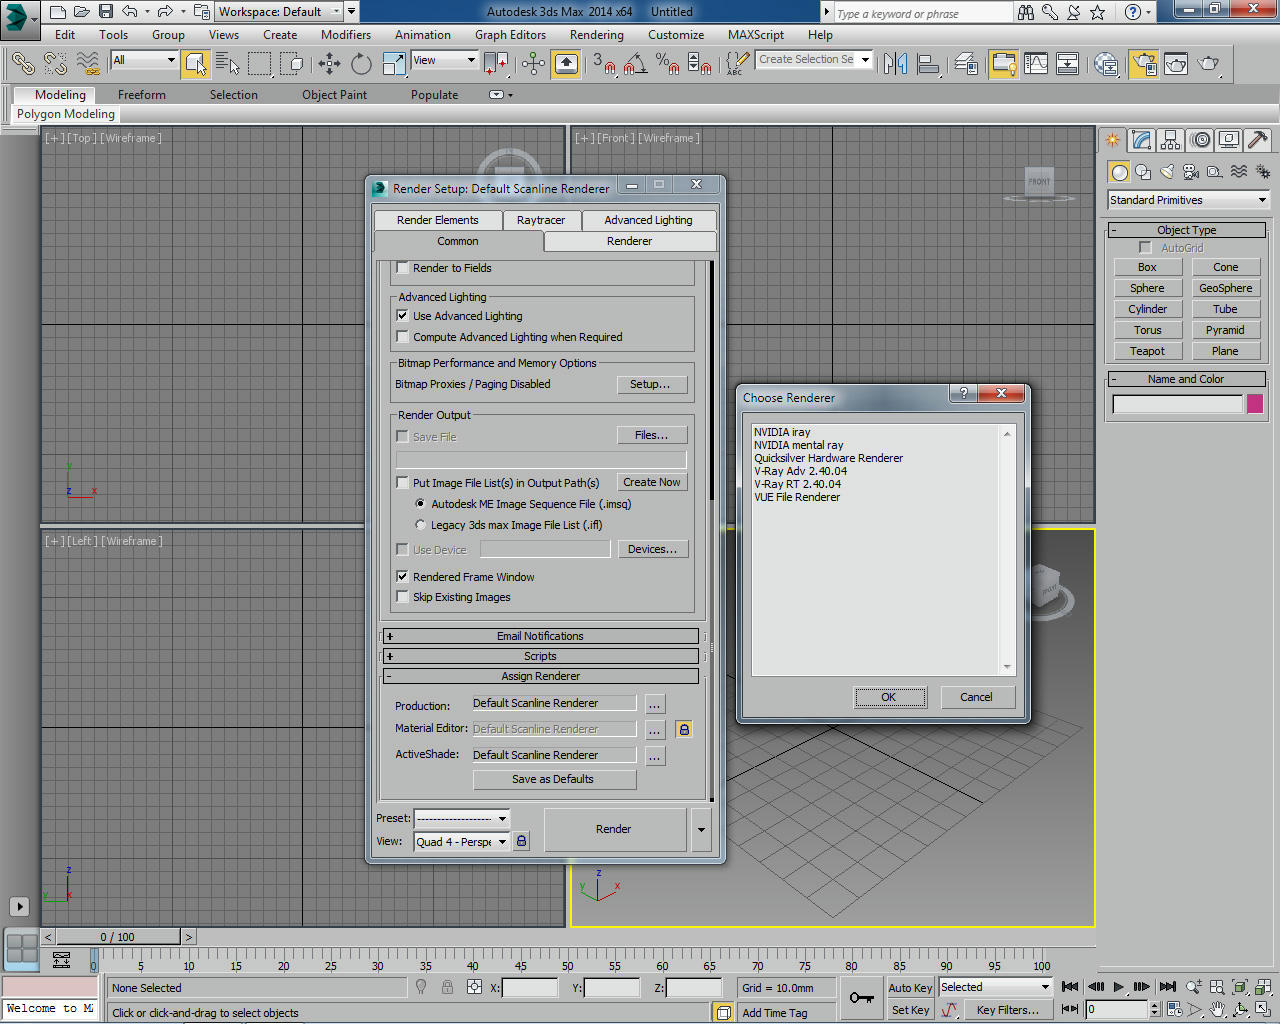
Task: Check Put Image File List(s) in Output Path(s)
Action: (402, 483)
